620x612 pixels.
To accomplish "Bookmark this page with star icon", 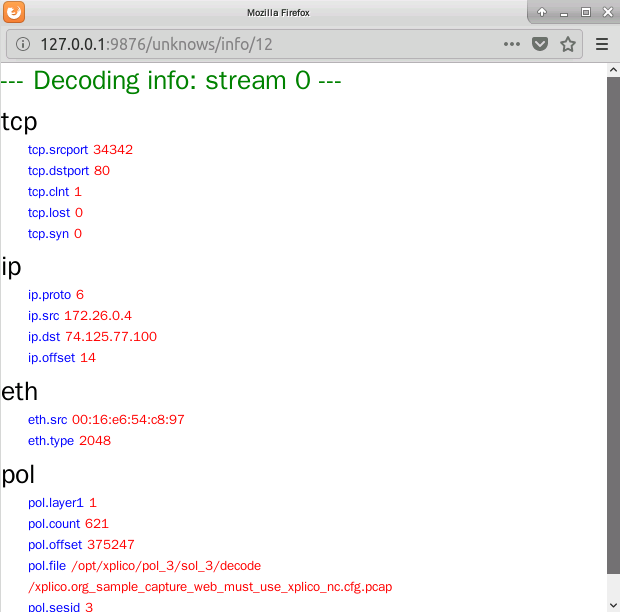I will pos(568,44).
